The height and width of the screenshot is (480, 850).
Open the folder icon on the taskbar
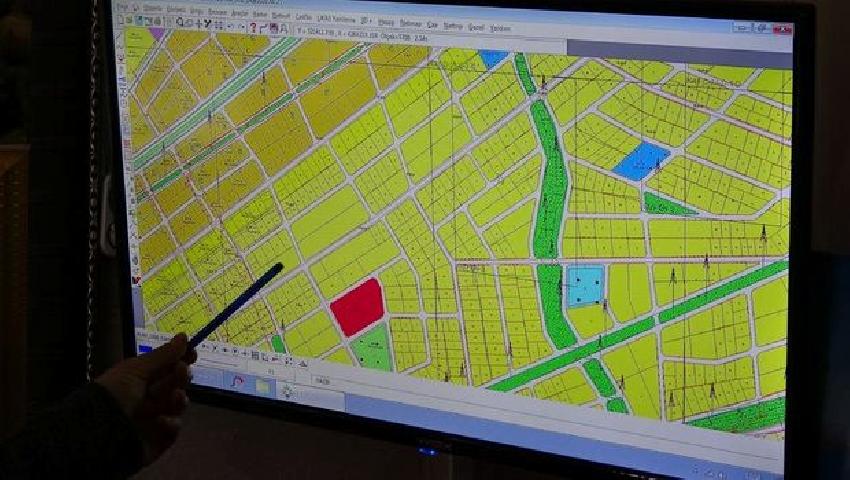264,385
